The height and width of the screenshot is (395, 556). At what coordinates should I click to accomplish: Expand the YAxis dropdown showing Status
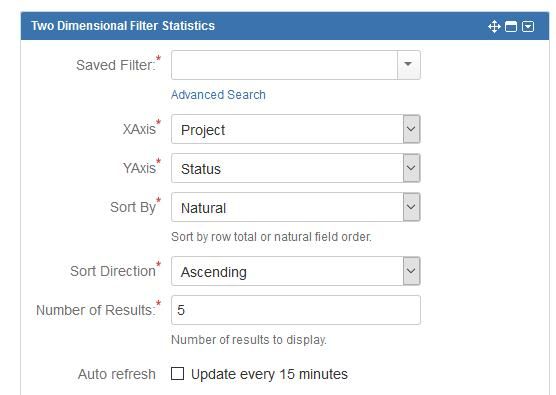tap(296, 168)
